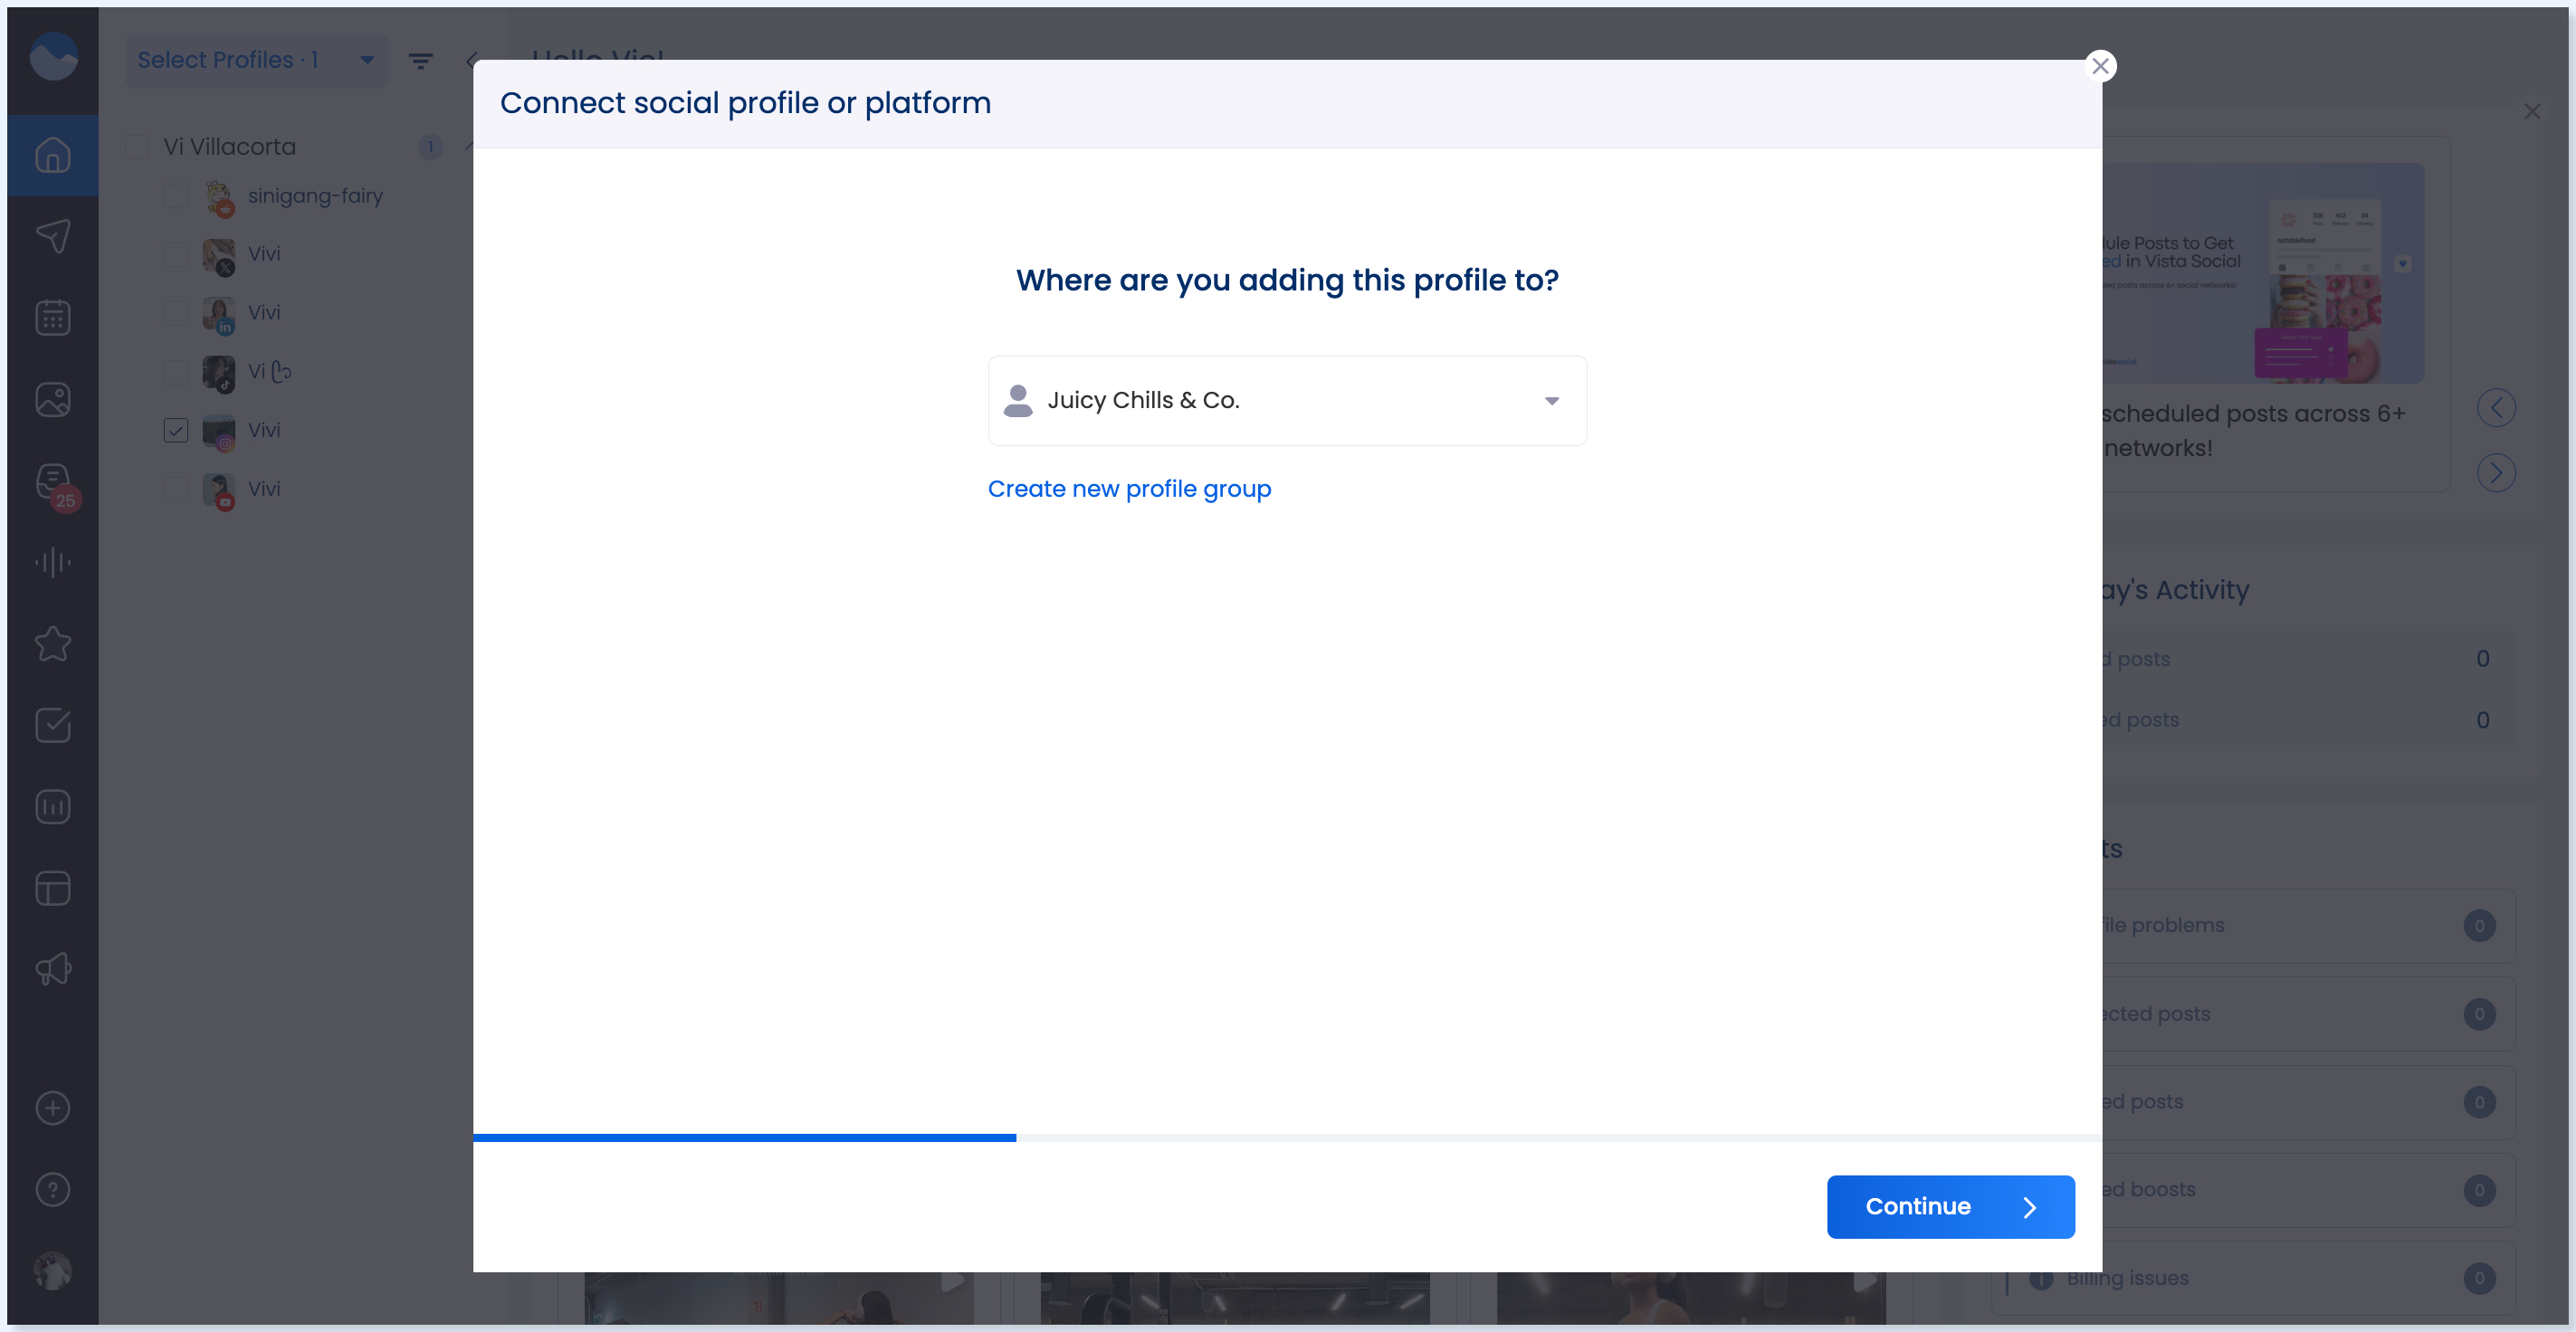Screen dimensions: 2576x1332
Task: Click the 'Vi Villacorta' group name
Action: [230, 147]
